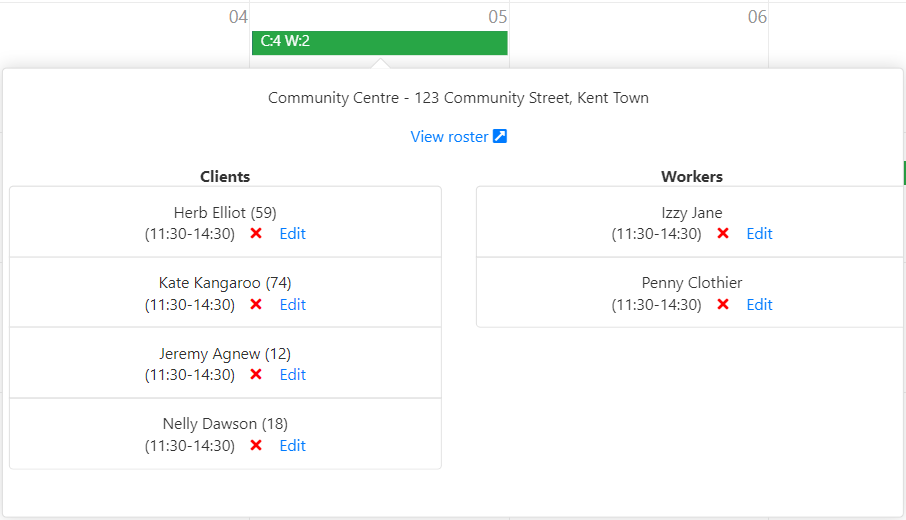906x520 pixels.
Task: Click the Izzy Jane worker name
Action: [x=692, y=213]
